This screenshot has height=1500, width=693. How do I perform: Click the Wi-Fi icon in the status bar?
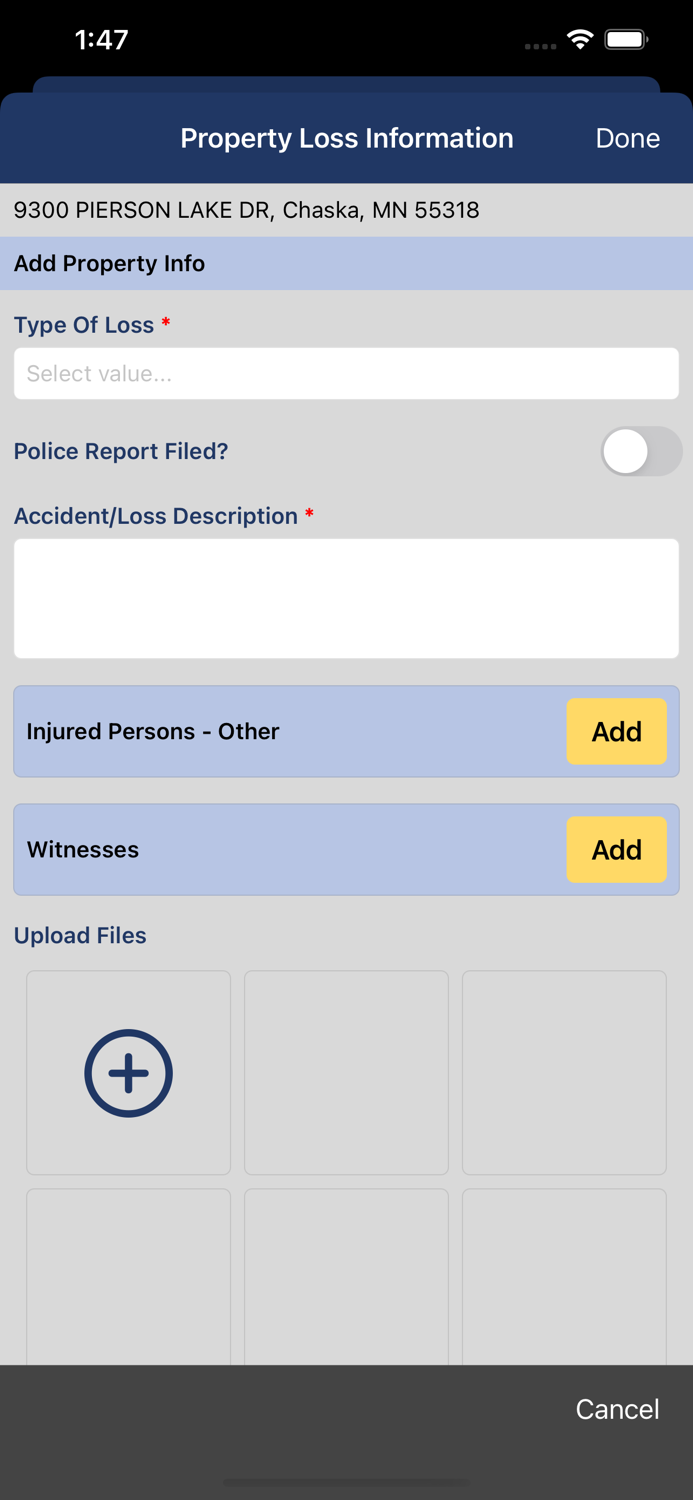581,40
